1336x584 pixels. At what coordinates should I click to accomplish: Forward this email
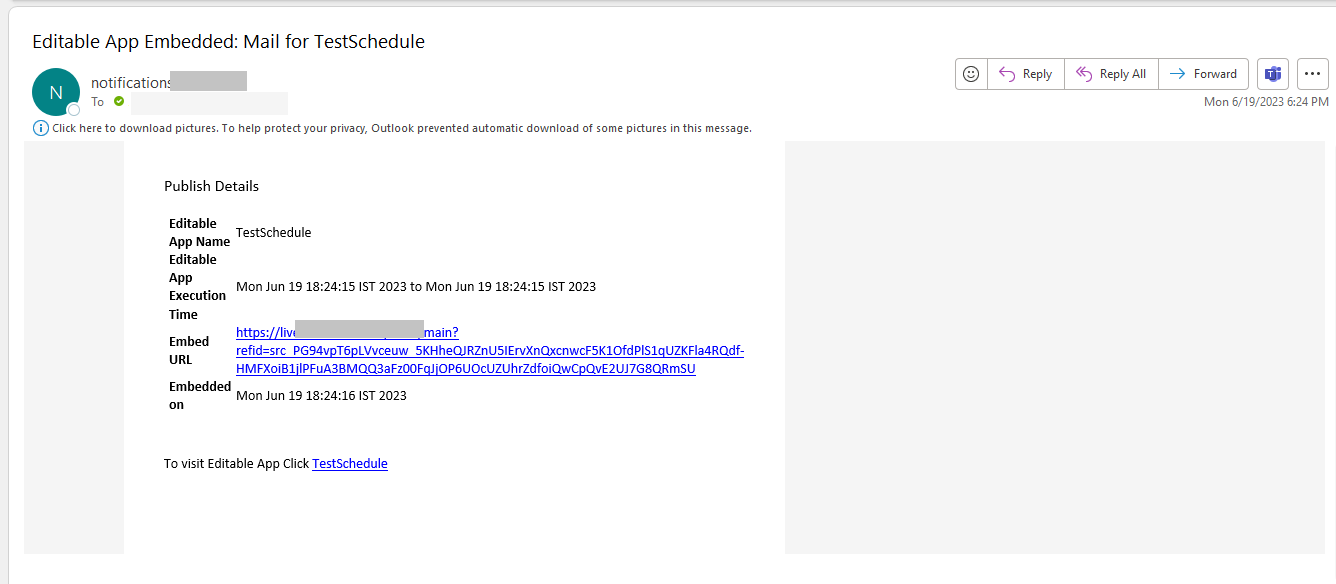1204,74
